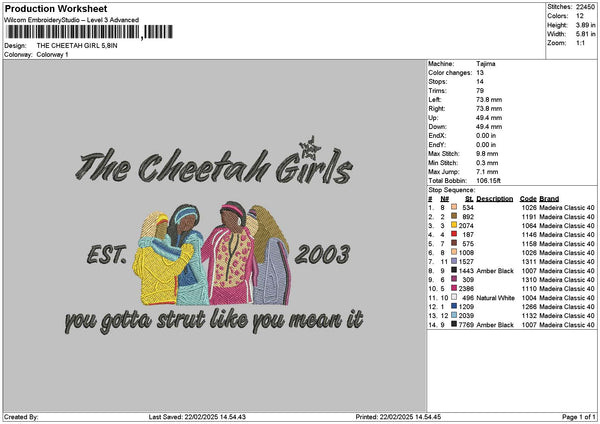Viewport: 600px width, 424px height.
Task: Select the design name THE CHEETAH GIRL 5,8IN
Action: click(x=77, y=46)
